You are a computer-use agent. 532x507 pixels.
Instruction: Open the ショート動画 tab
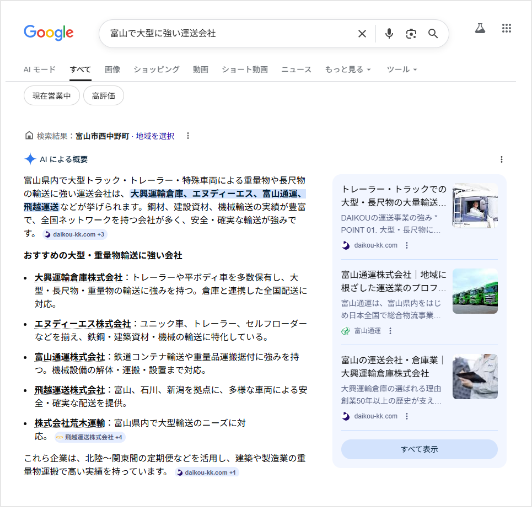[245, 70]
